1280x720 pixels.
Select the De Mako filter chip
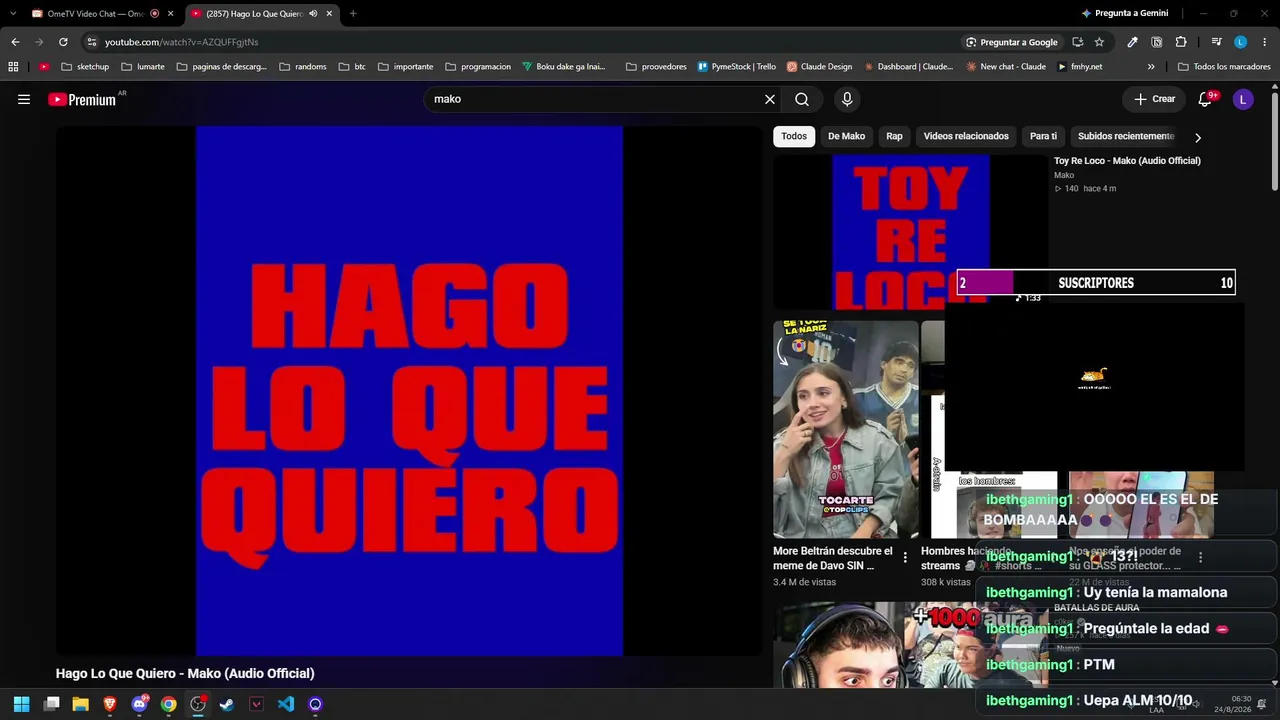click(x=846, y=136)
